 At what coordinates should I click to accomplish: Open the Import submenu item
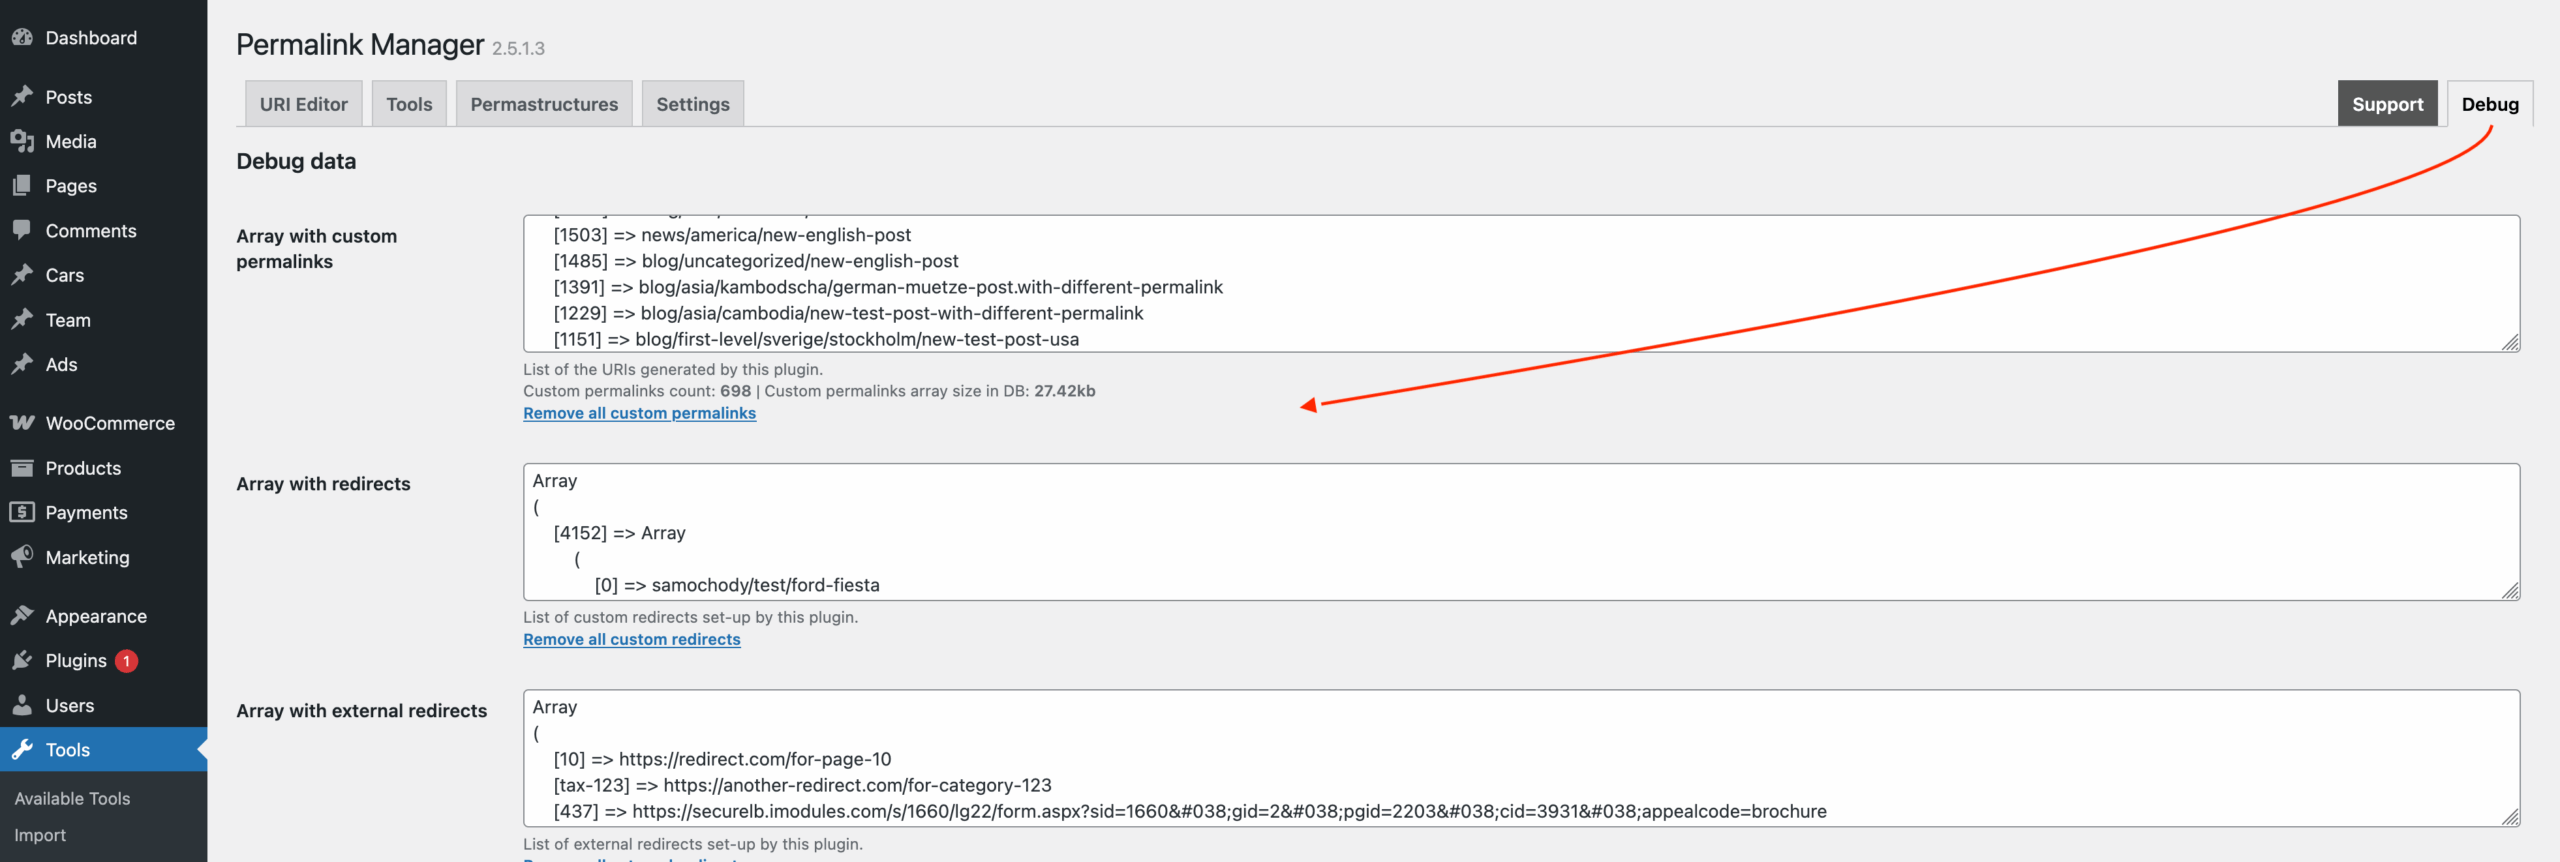(40, 835)
